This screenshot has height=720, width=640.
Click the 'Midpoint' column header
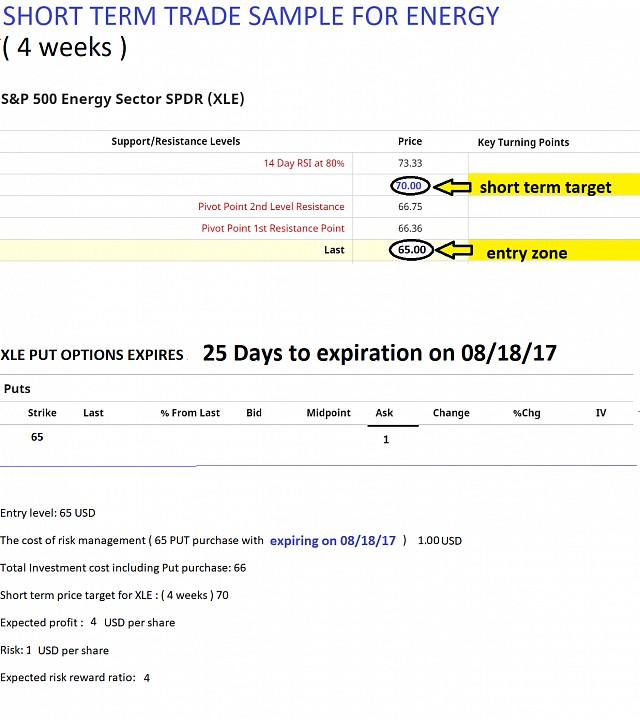329,413
